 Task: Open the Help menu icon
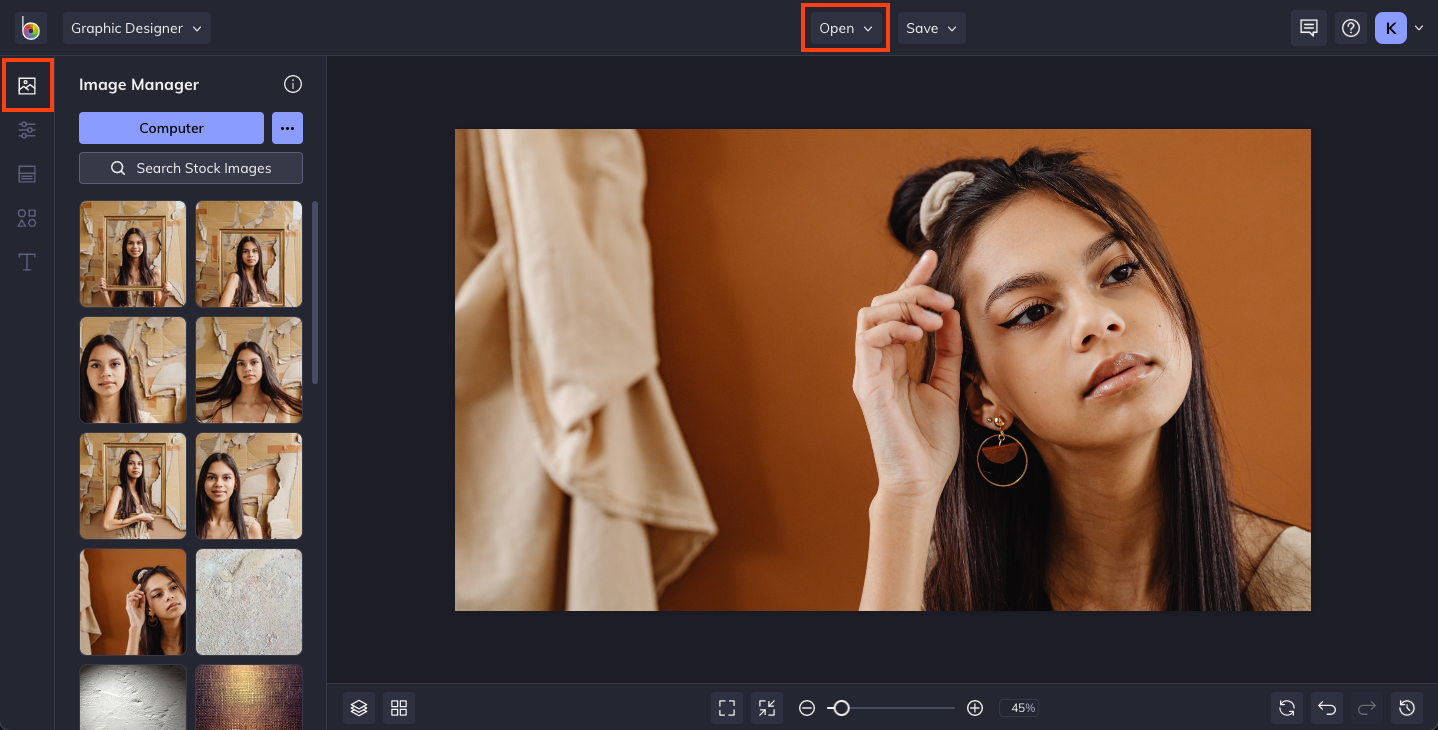tap(1350, 28)
